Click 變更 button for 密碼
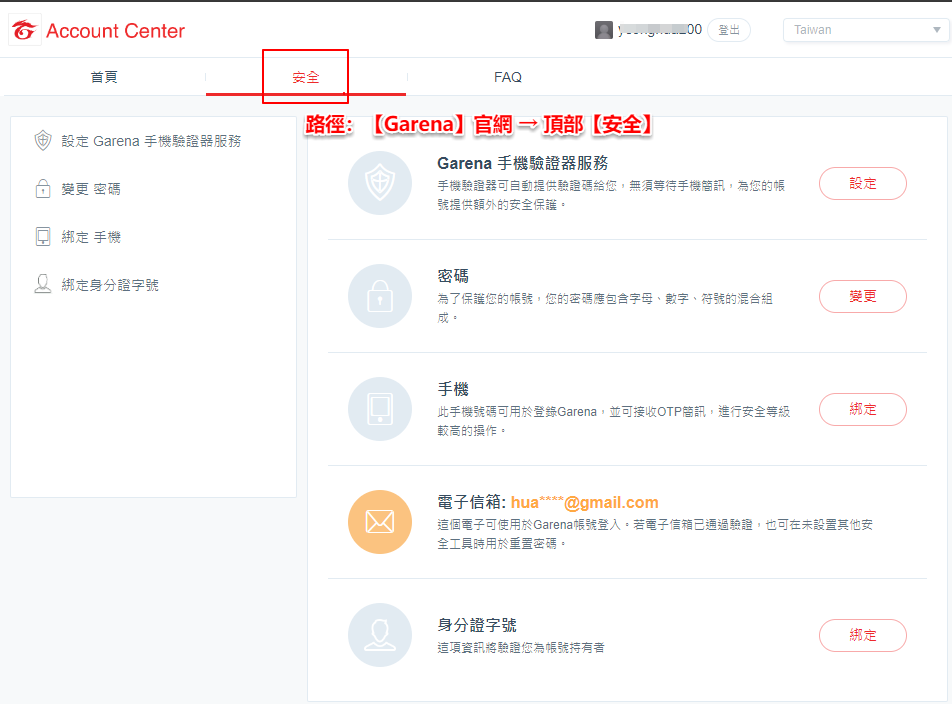The width and height of the screenshot is (952, 704). [x=863, y=296]
